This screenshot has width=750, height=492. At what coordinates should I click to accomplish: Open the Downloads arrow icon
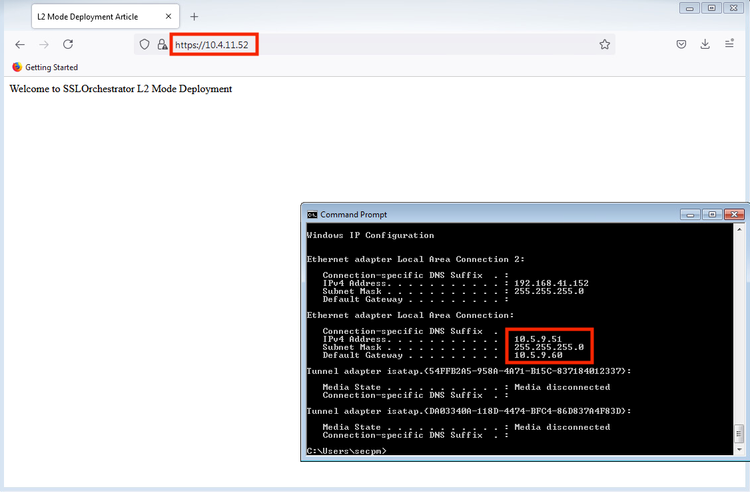pyautogui.click(x=705, y=44)
